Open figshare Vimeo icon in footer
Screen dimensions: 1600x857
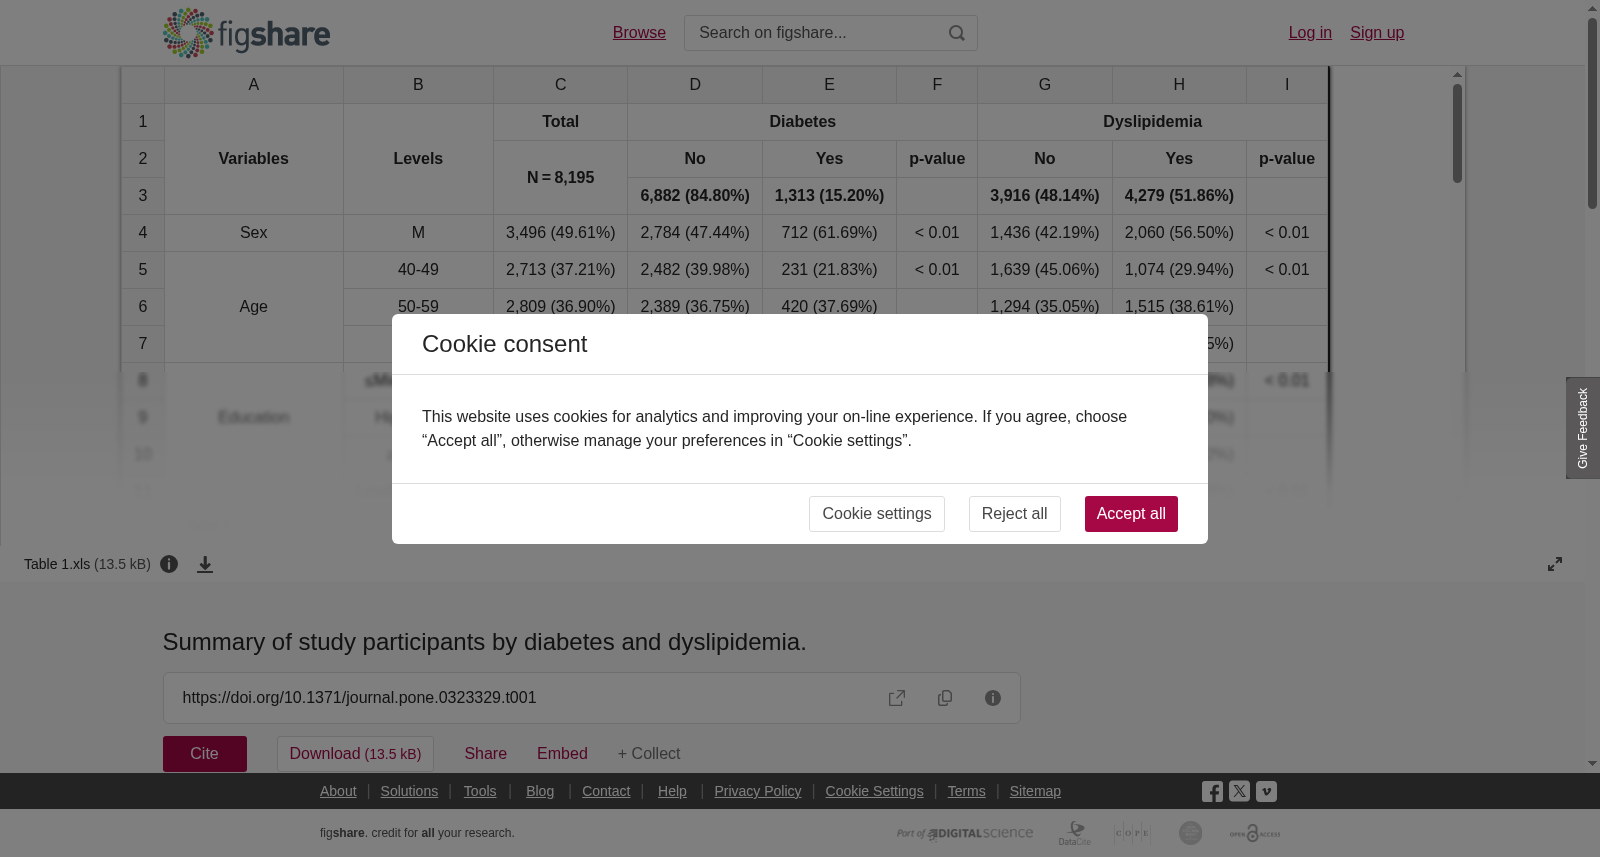point(1266,791)
